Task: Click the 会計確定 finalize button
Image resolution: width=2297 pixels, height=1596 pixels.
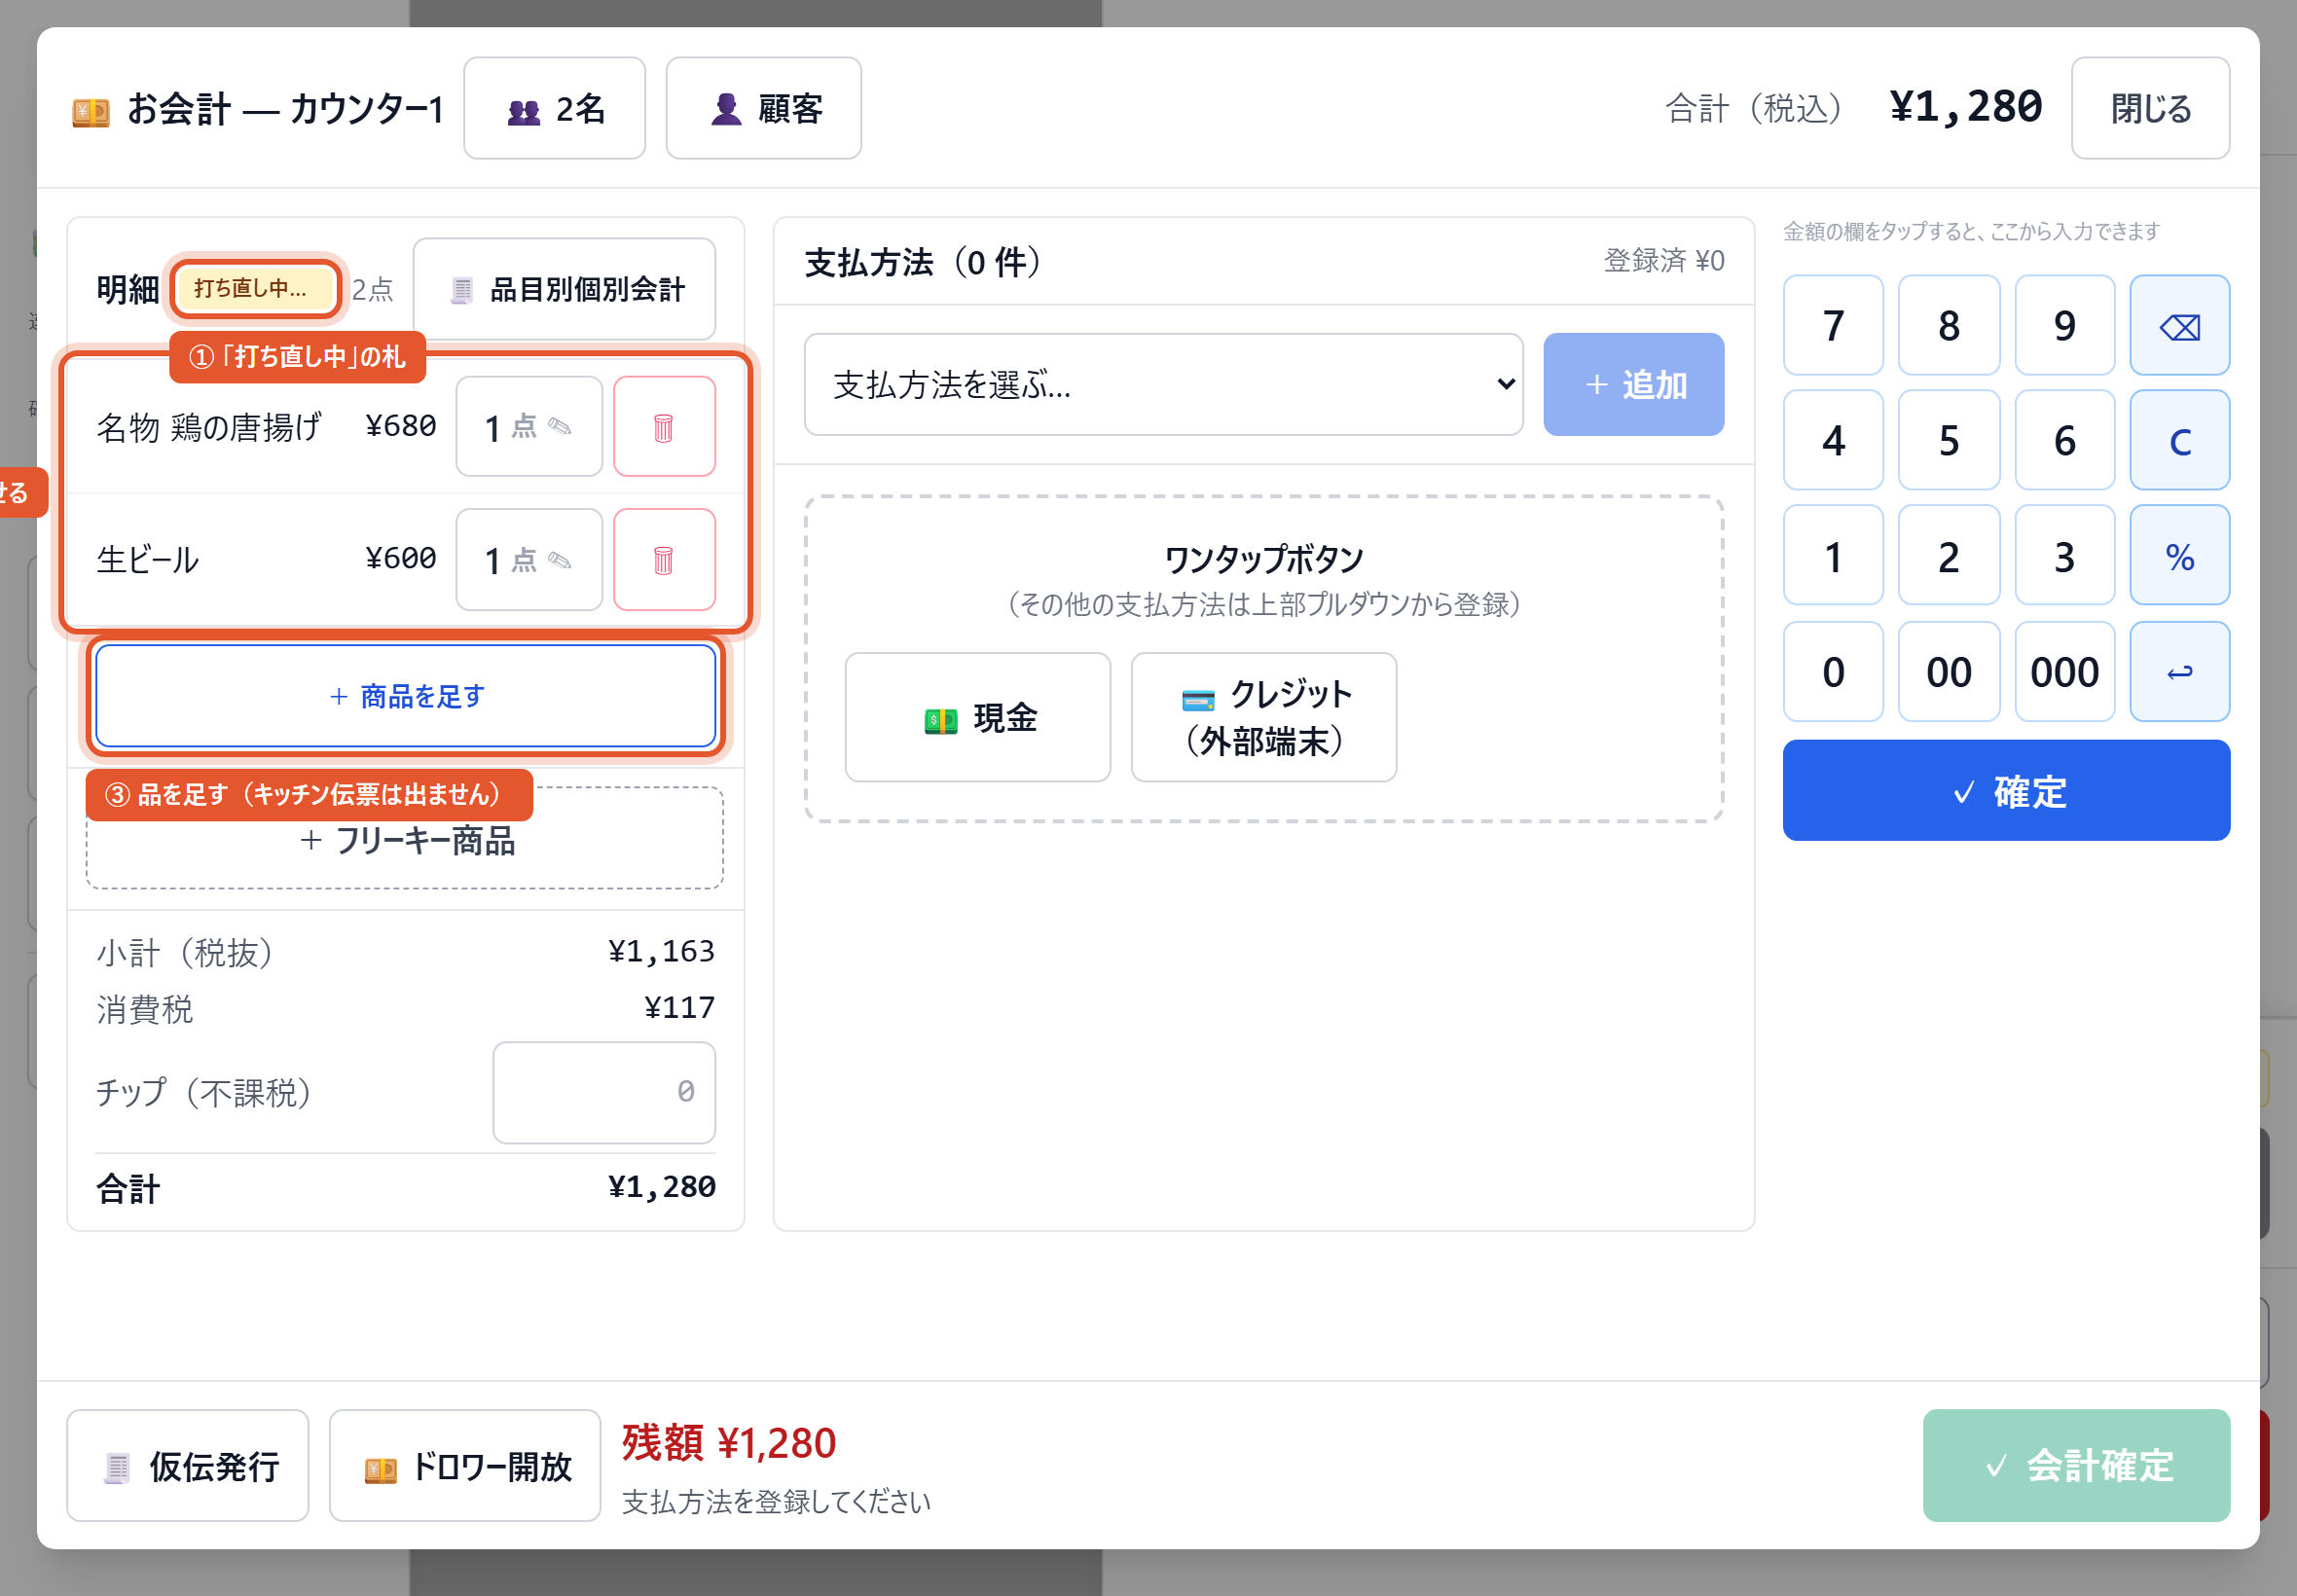Action: pyautogui.click(x=2076, y=1466)
